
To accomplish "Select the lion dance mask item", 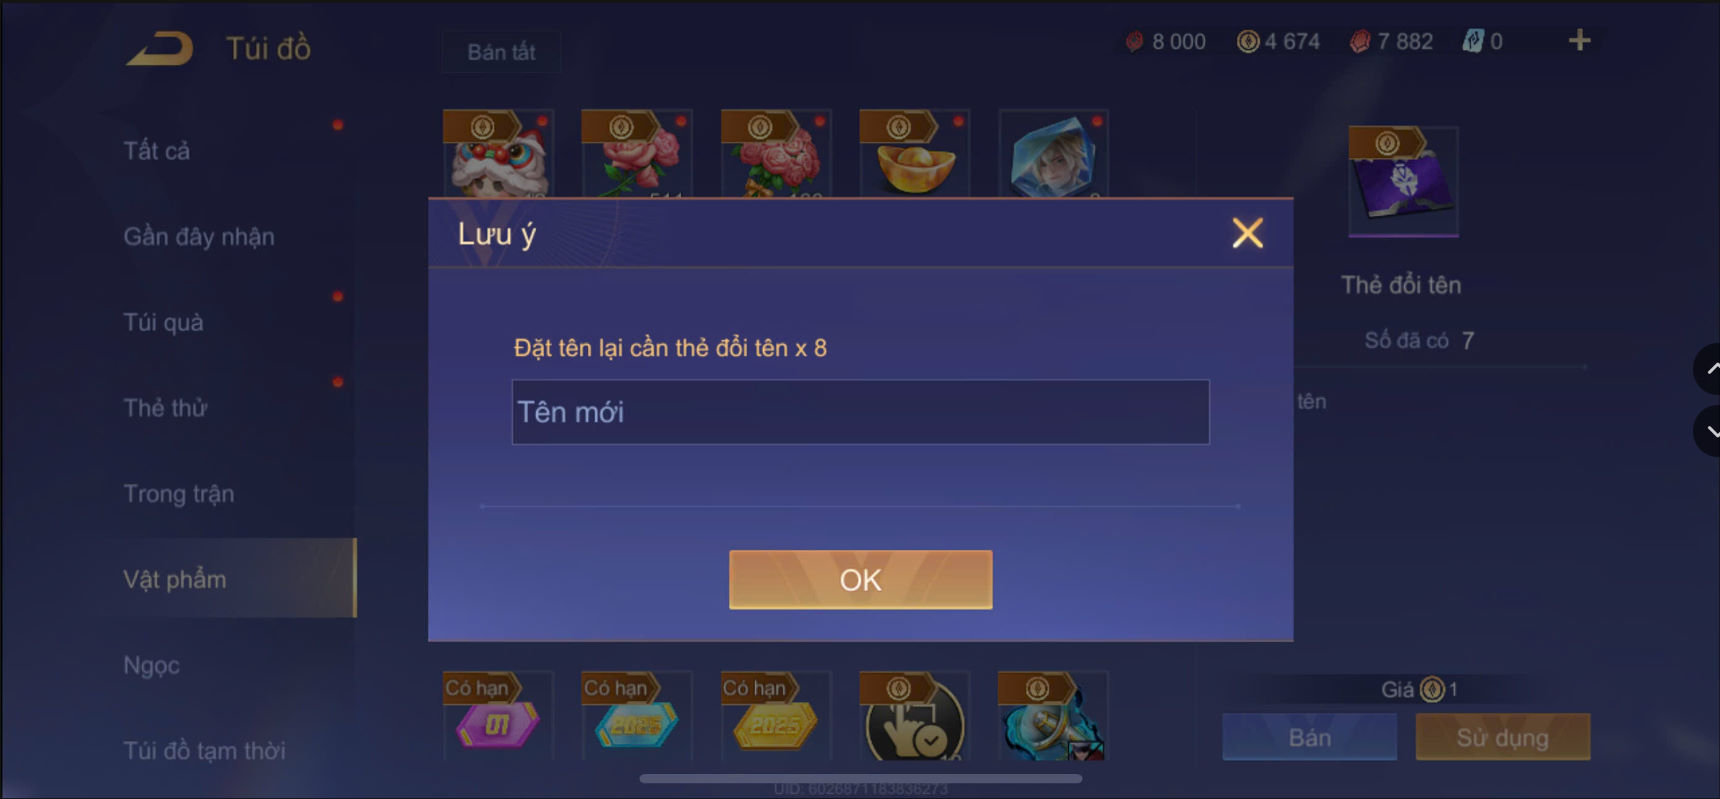I will [x=498, y=153].
